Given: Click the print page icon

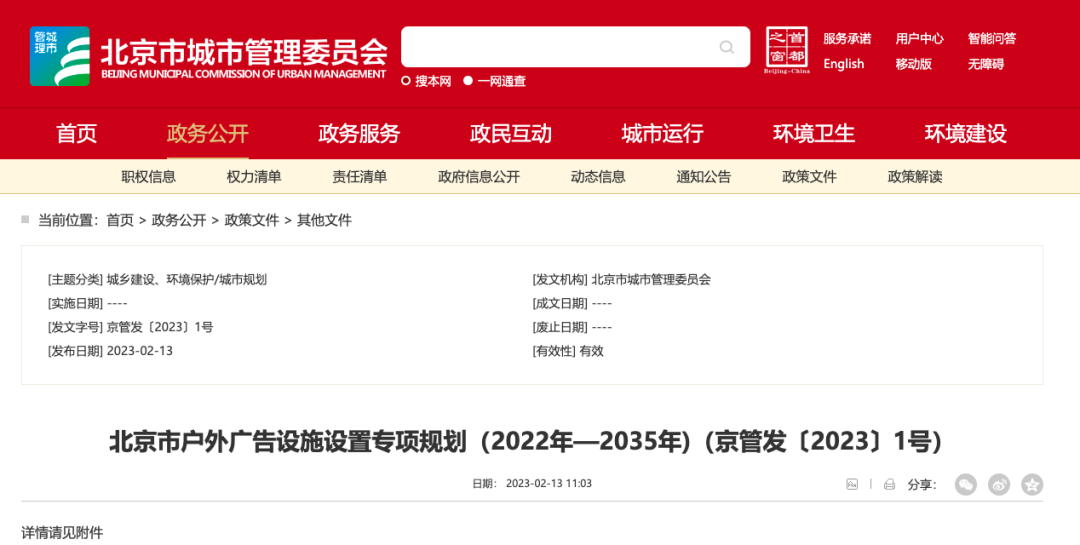Looking at the screenshot, I should (890, 484).
